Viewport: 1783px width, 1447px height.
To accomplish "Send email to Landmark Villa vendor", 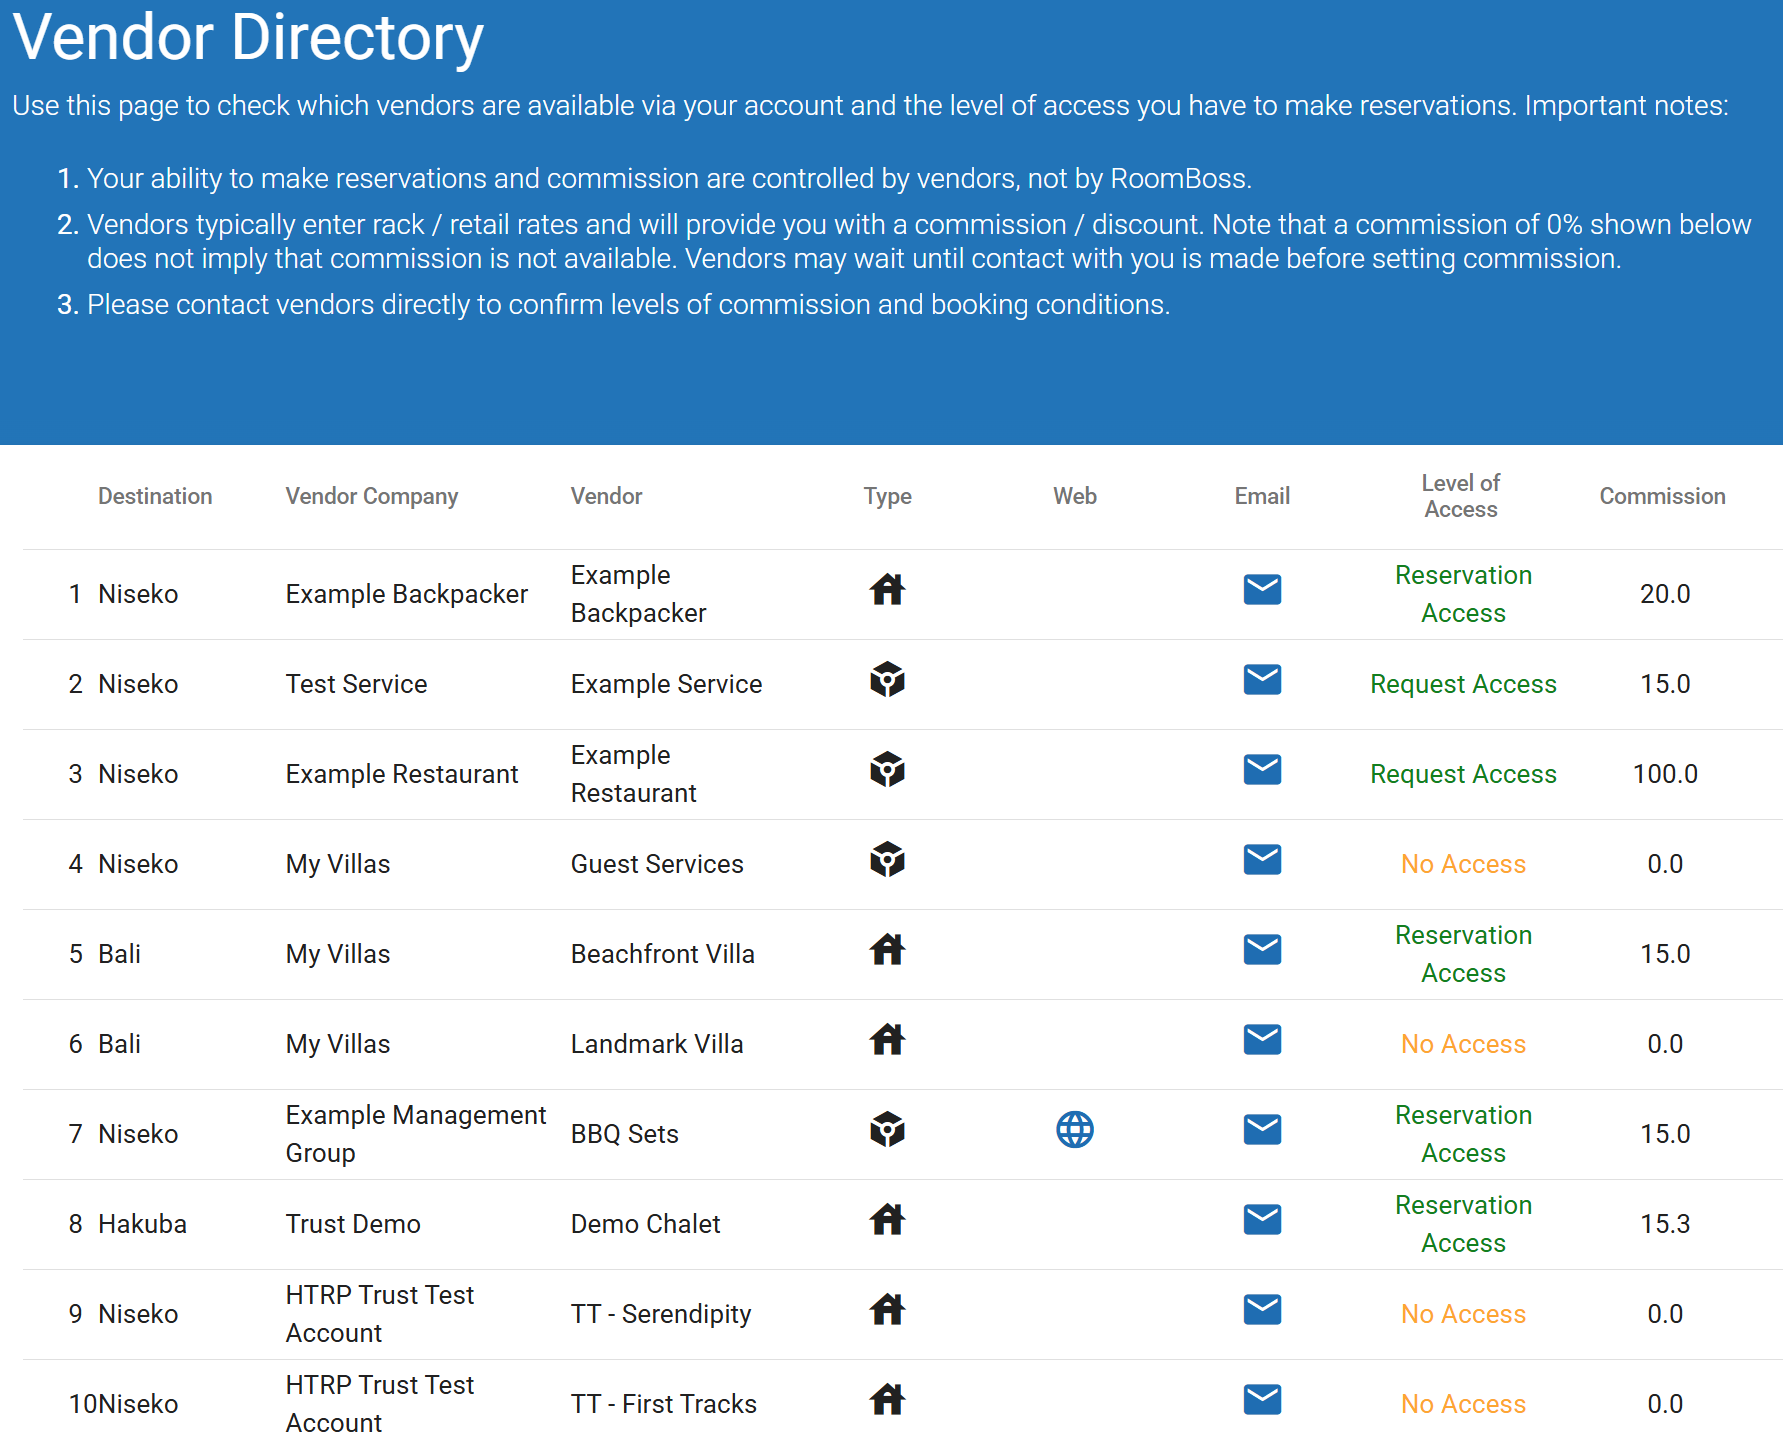I will [x=1262, y=1040].
